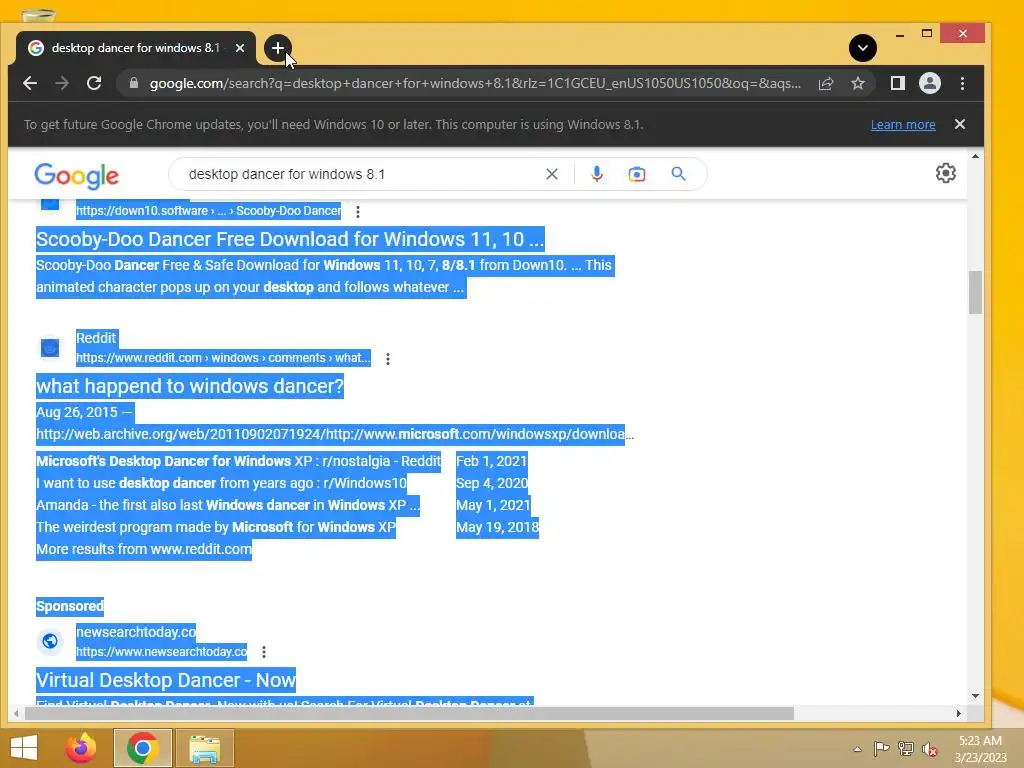The height and width of the screenshot is (768, 1024).
Task: Open the network tray icon
Action: (x=906, y=749)
